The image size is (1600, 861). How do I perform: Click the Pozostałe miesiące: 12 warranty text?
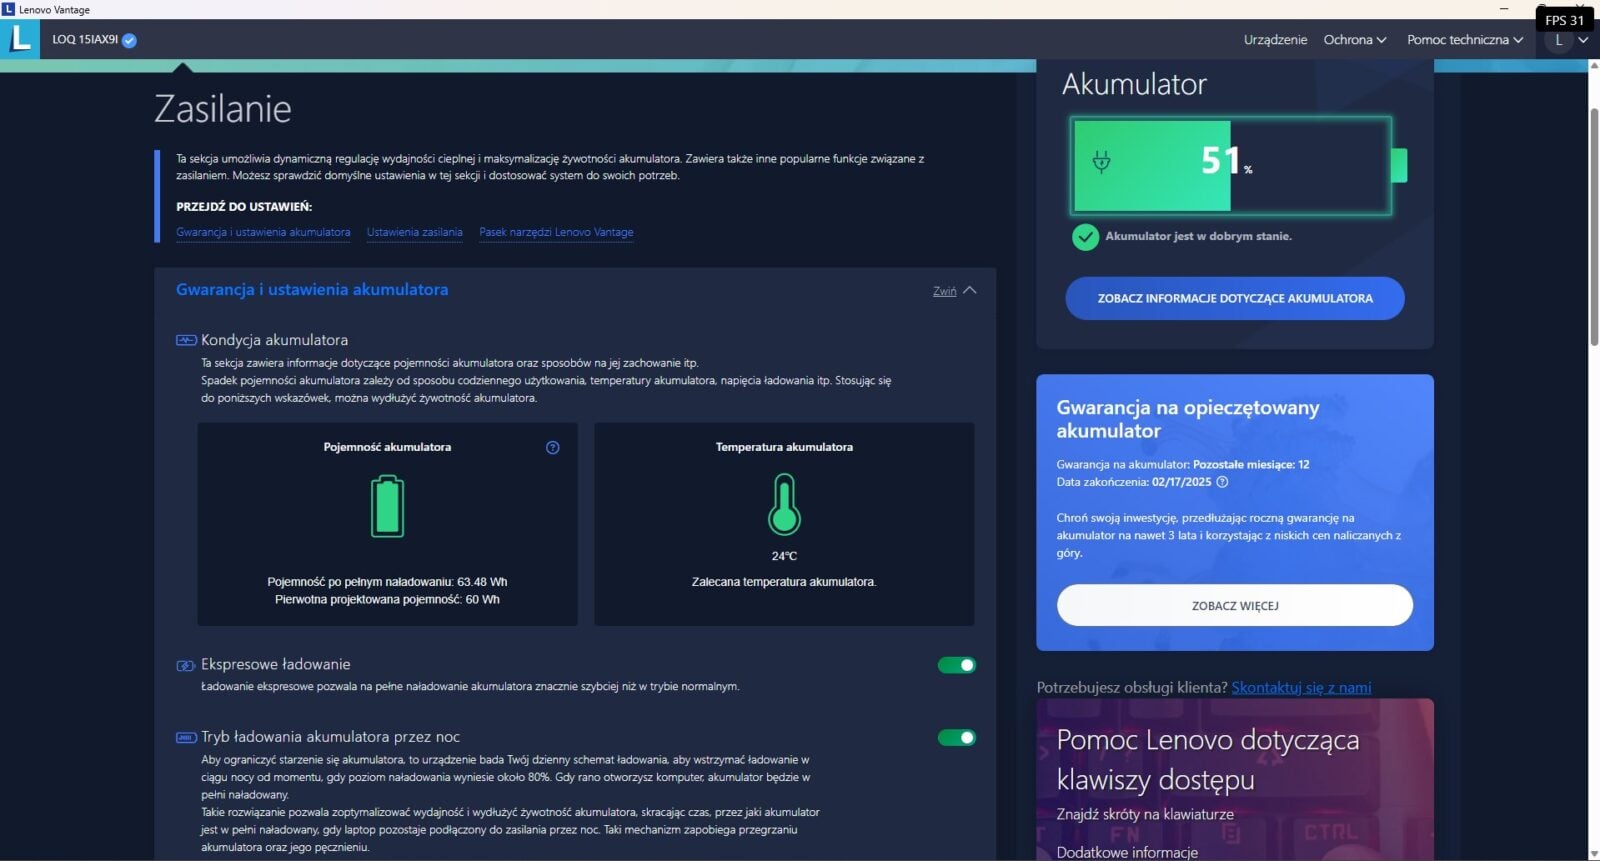click(1251, 465)
